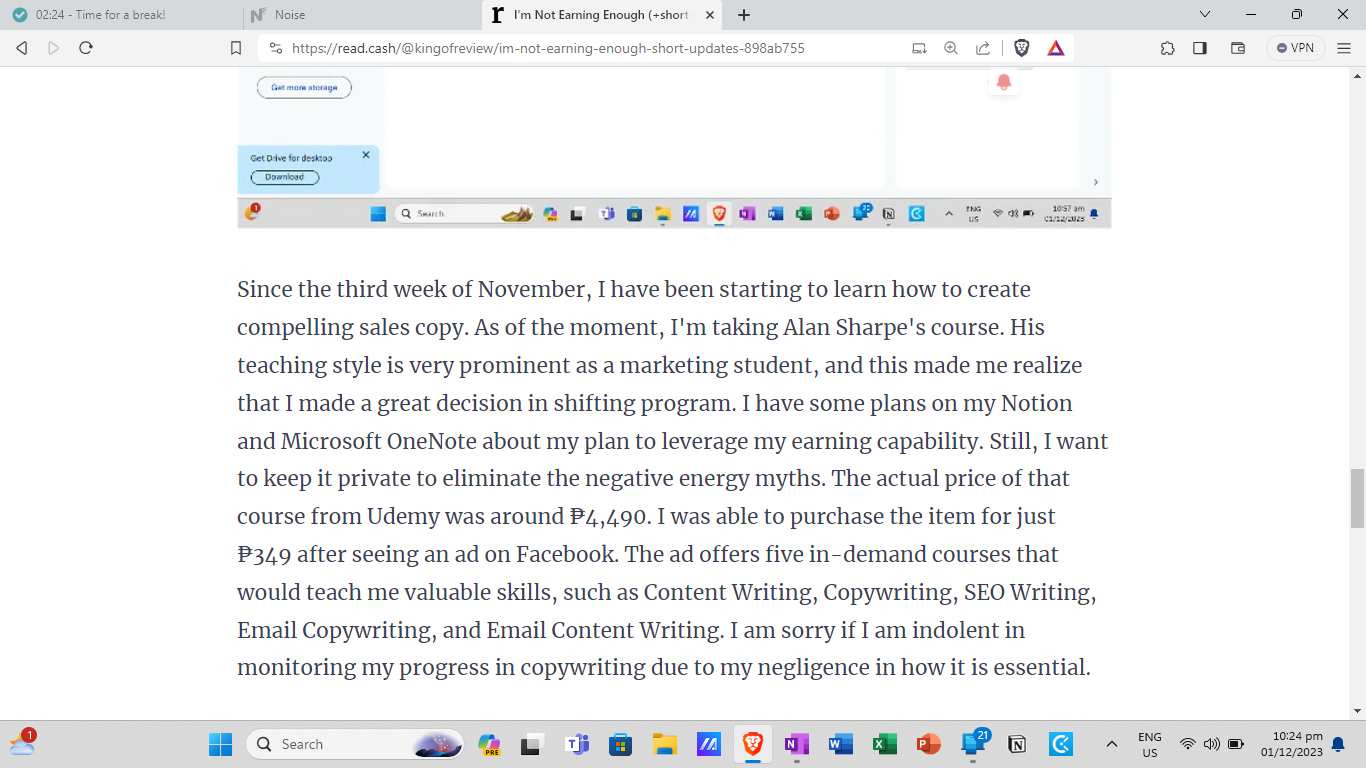Click the VPN button
The height and width of the screenshot is (768, 1366).
[x=1296, y=48]
